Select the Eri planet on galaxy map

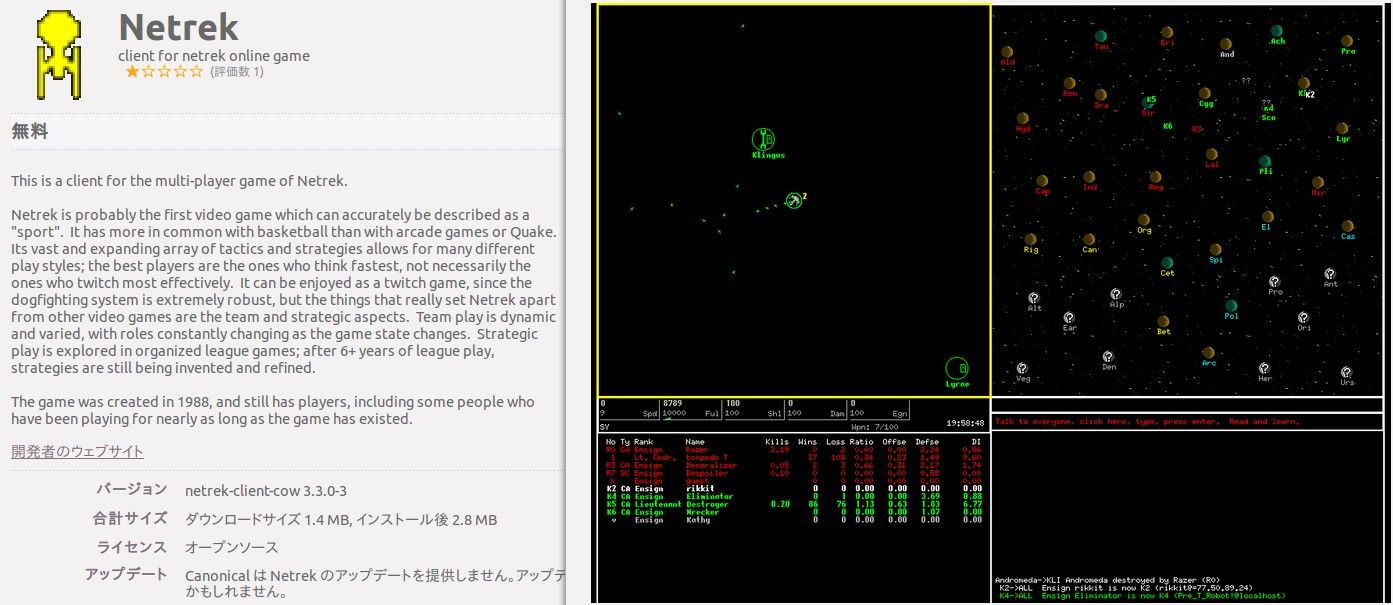click(x=1167, y=32)
